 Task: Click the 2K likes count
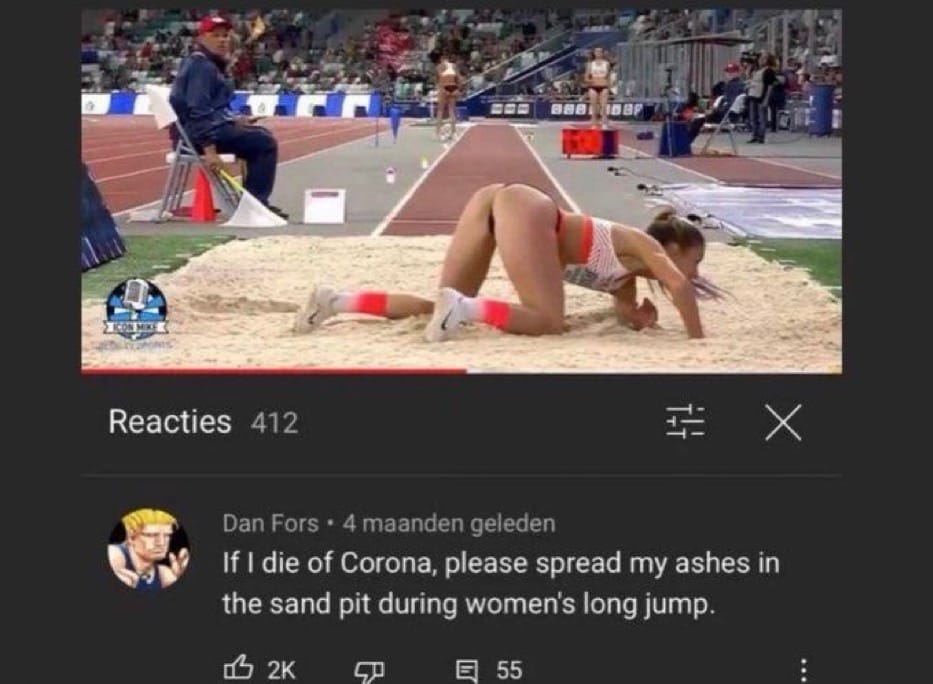pos(281,670)
